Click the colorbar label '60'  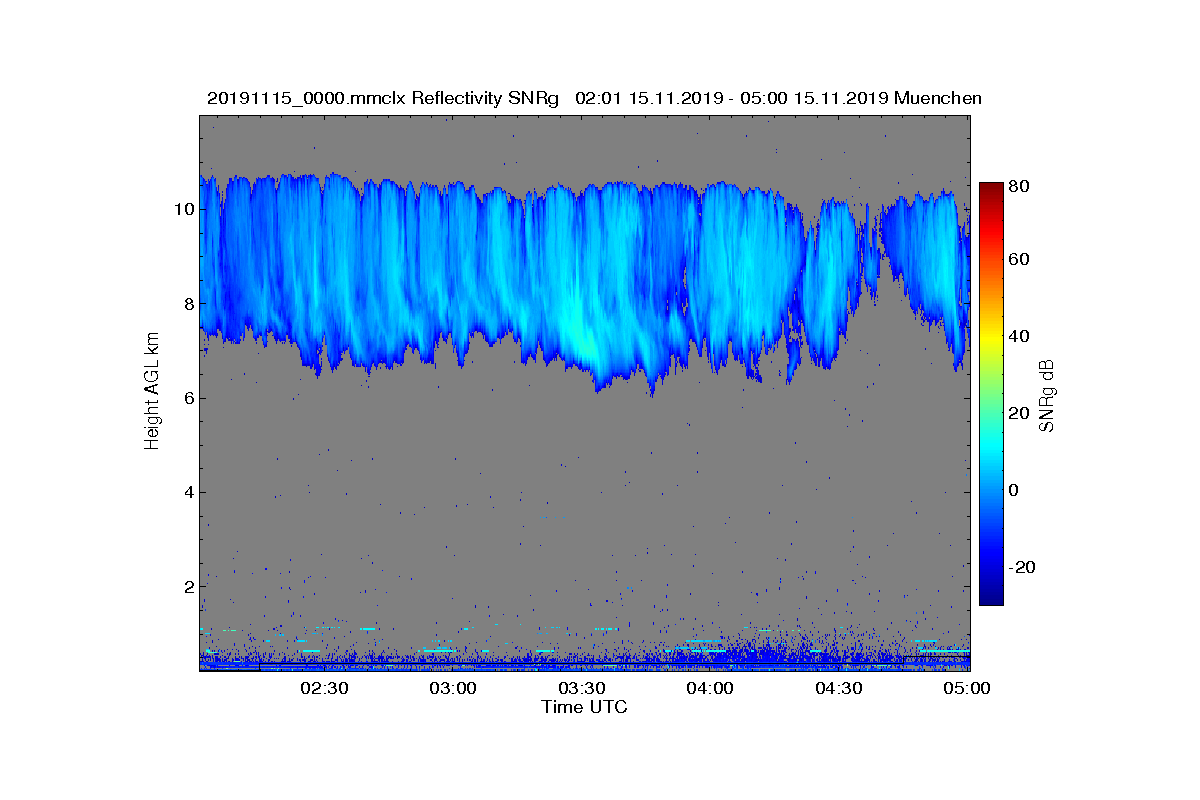click(1020, 260)
